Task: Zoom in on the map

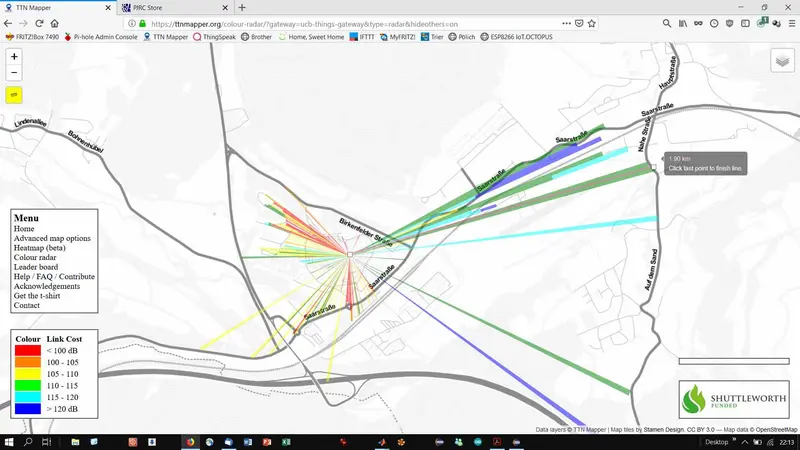Action: point(14,57)
